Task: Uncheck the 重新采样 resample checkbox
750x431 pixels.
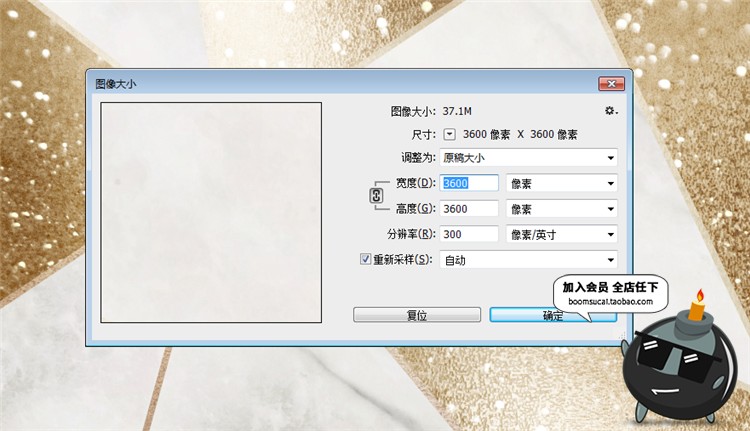Action: 365,259
